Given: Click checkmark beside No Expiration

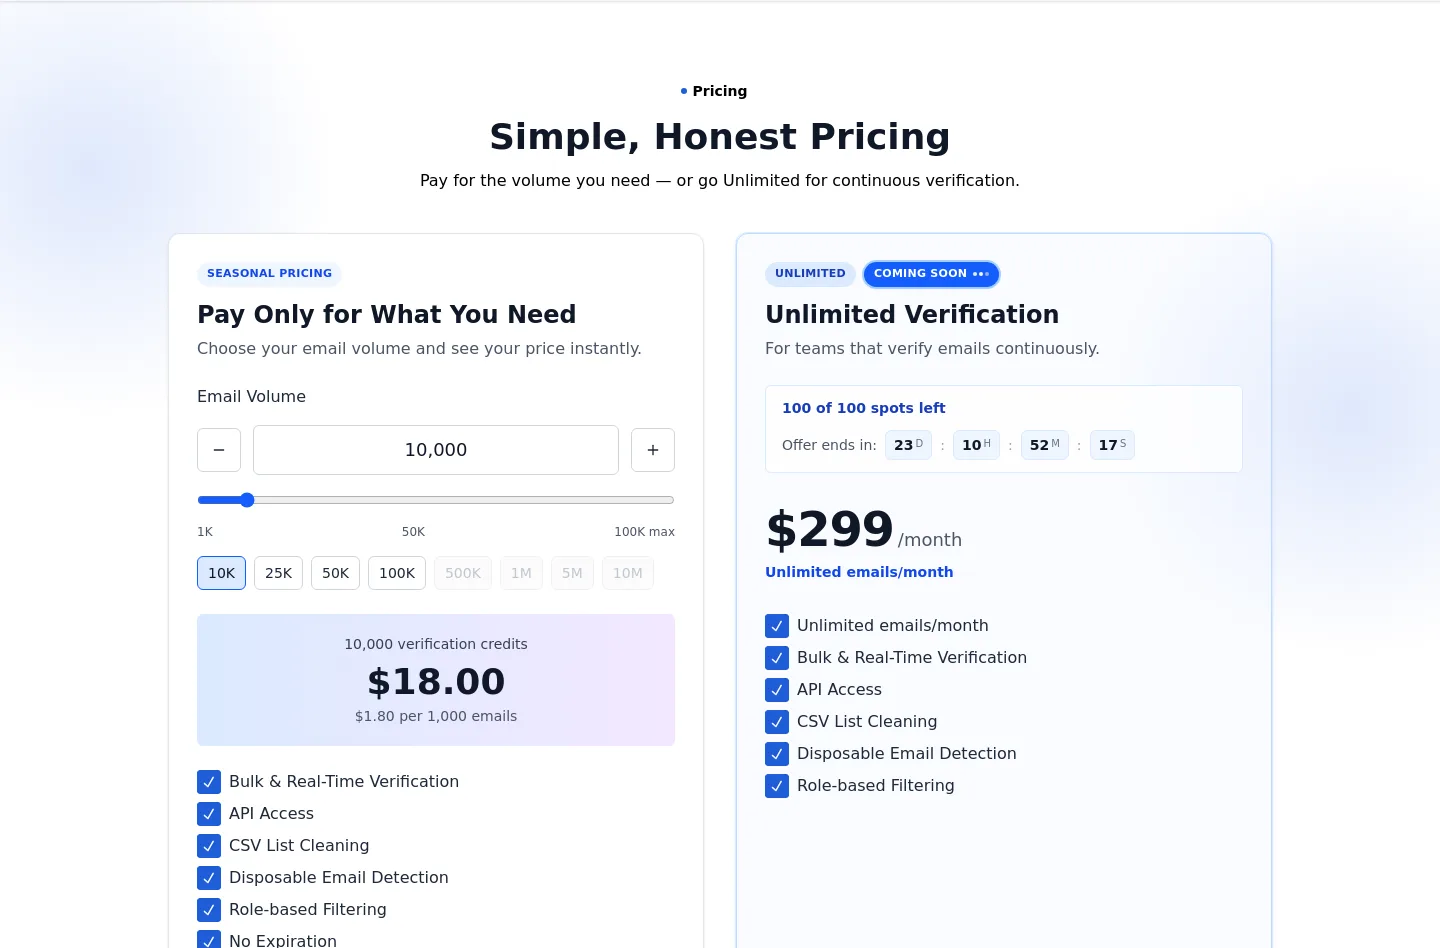Looking at the screenshot, I should [209, 940].
